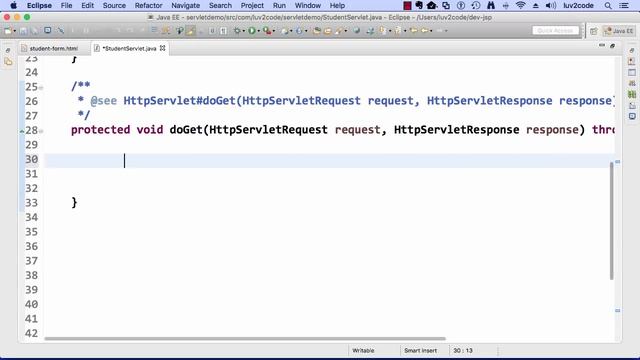Open the Project menu
This screenshot has width=640, height=360.
252,5
